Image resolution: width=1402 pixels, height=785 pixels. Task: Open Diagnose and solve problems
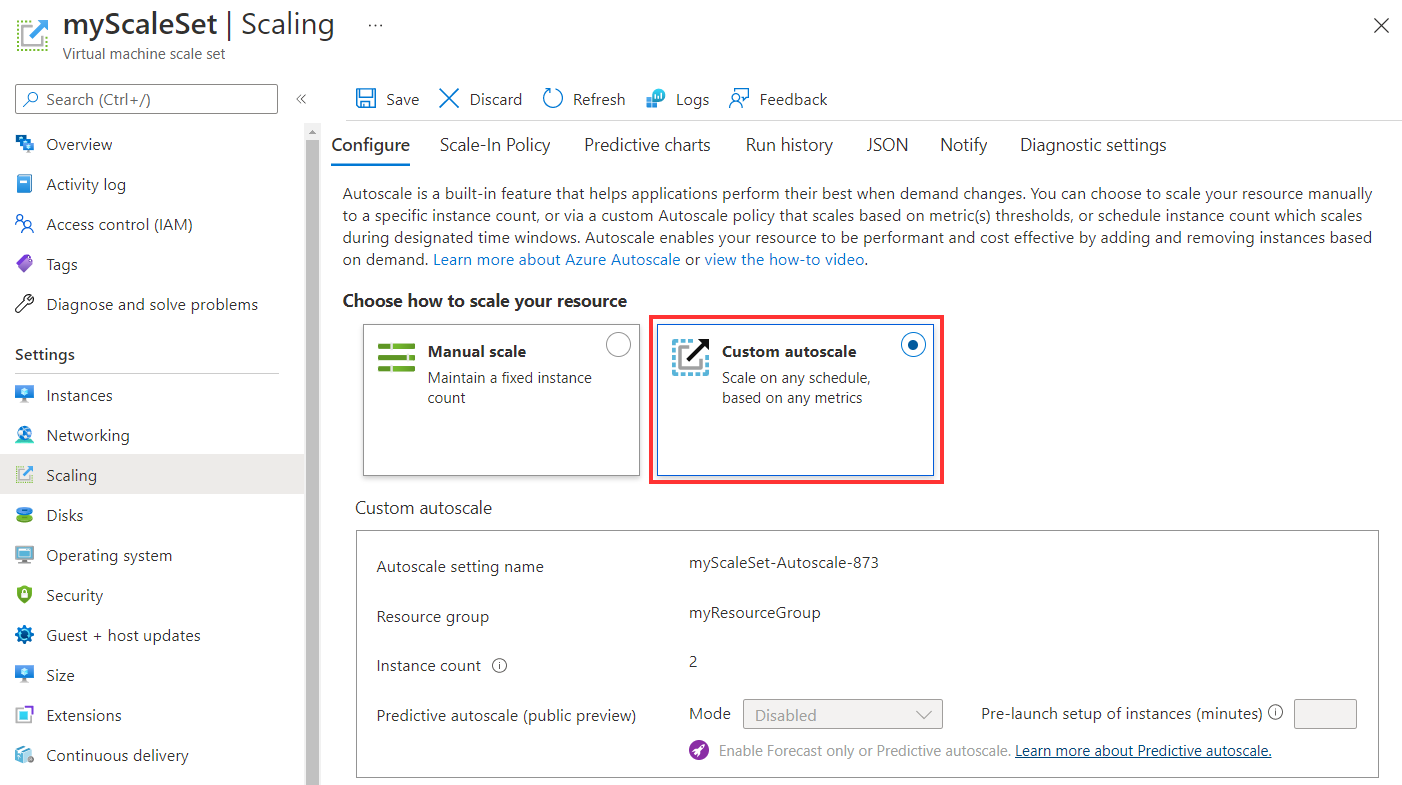tap(152, 304)
